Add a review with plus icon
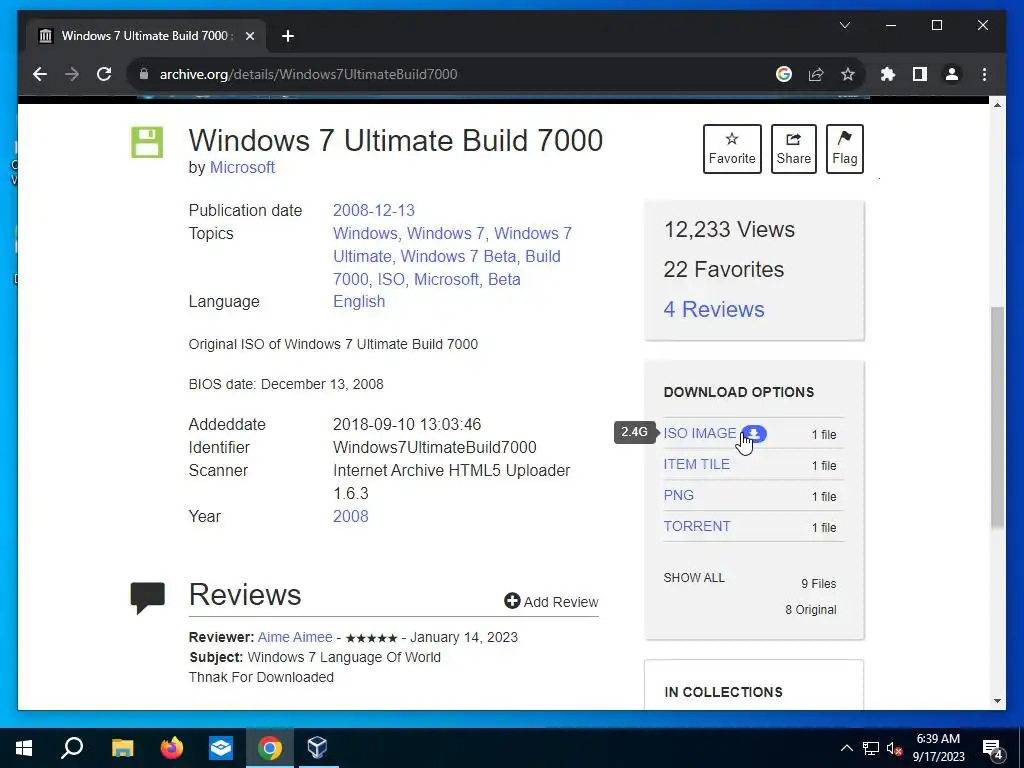 [x=551, y=601]
